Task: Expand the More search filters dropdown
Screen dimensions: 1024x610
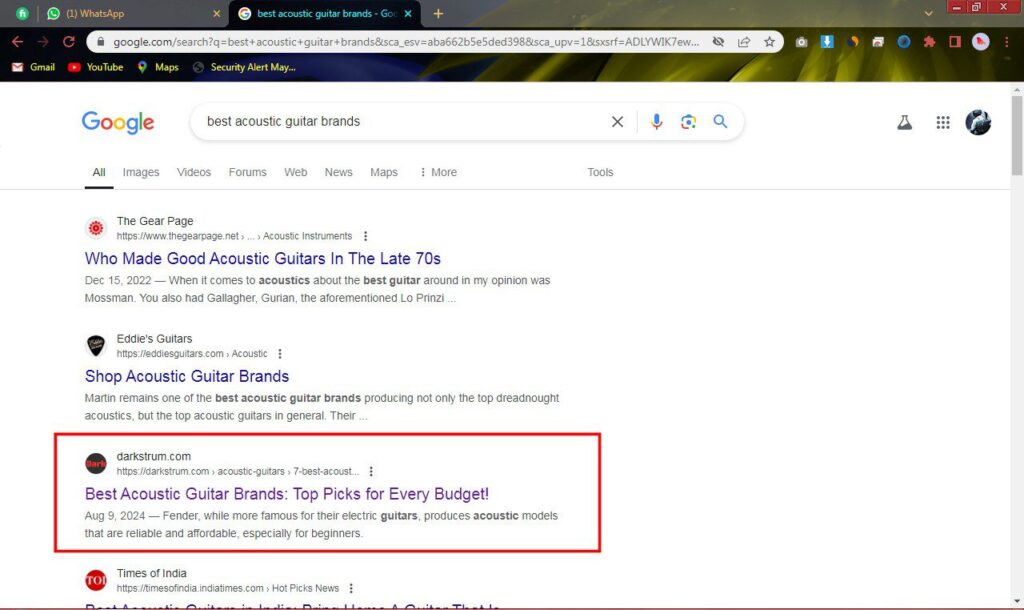Action: (x=438, y=172)
